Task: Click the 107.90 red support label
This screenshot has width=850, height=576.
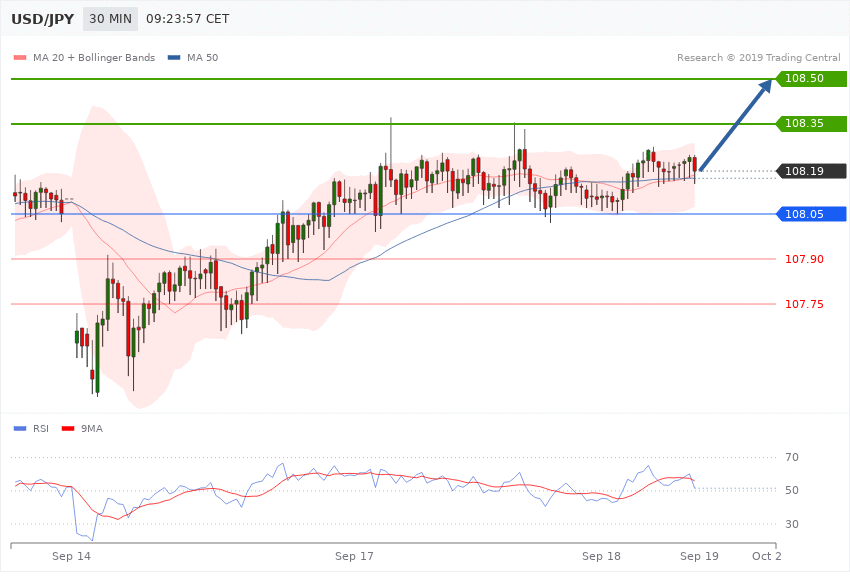Action: (804, 259)
